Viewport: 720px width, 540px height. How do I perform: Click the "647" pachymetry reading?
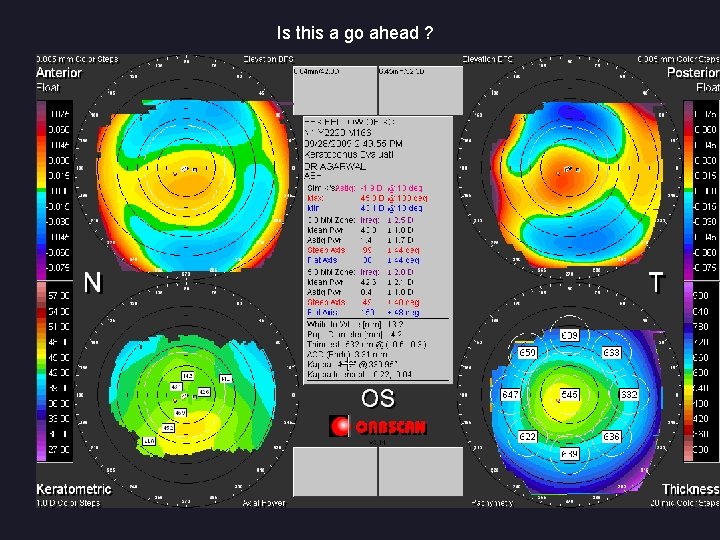(x=510, y=394)
